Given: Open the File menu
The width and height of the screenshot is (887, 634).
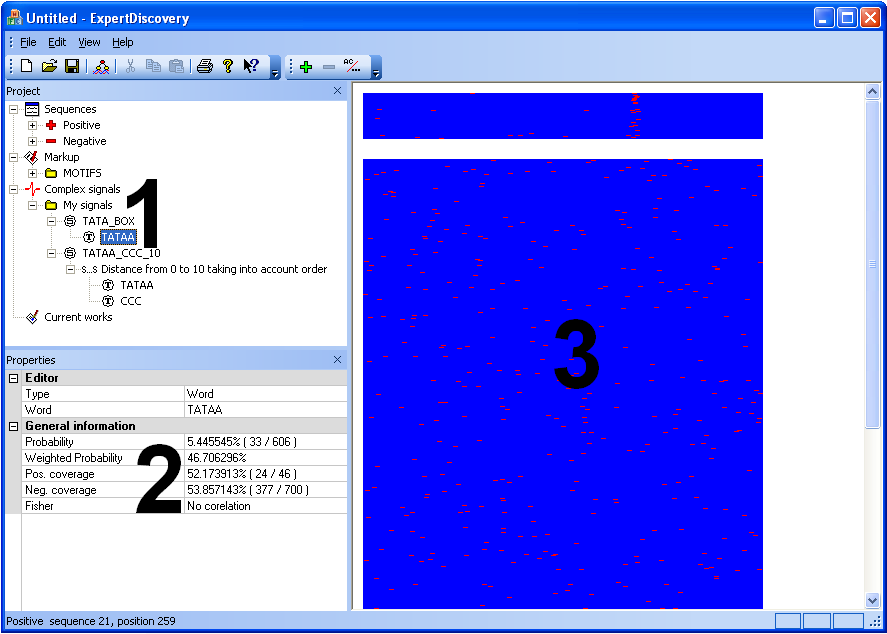Looking at the screenshot, I should point(28,42).
